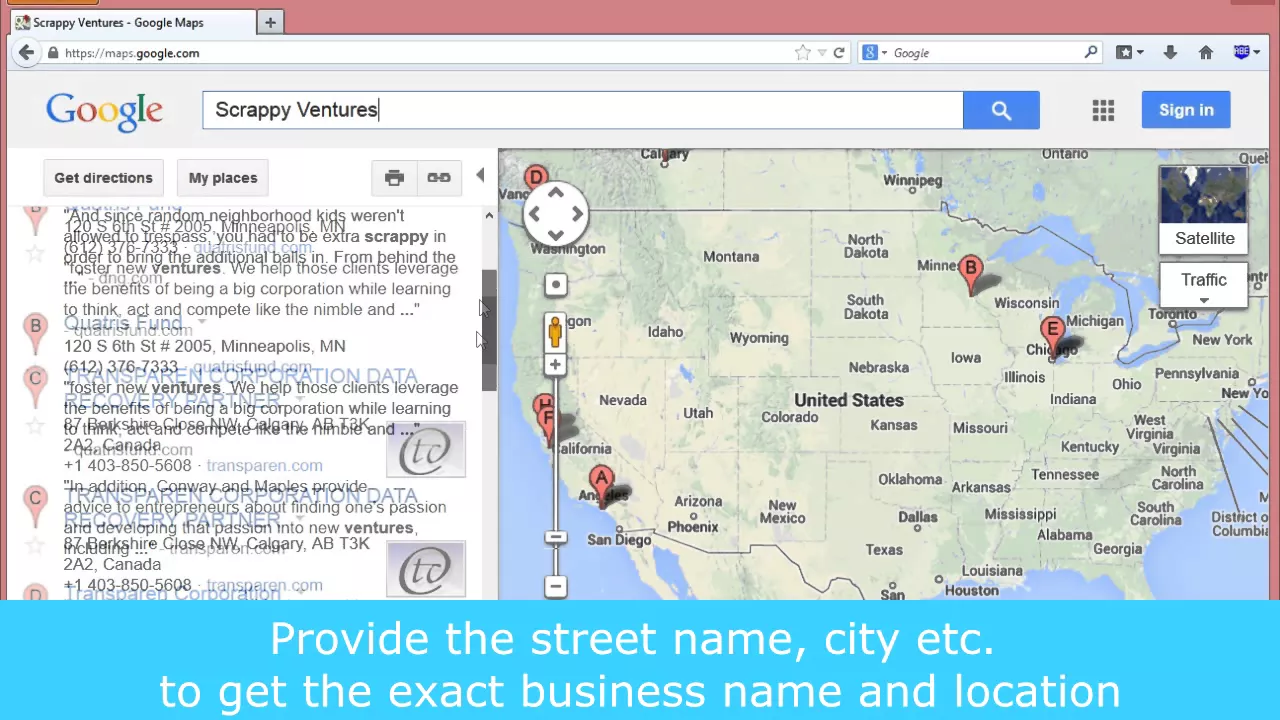
Task: Zoom out with the minus button
Action: 555,587
